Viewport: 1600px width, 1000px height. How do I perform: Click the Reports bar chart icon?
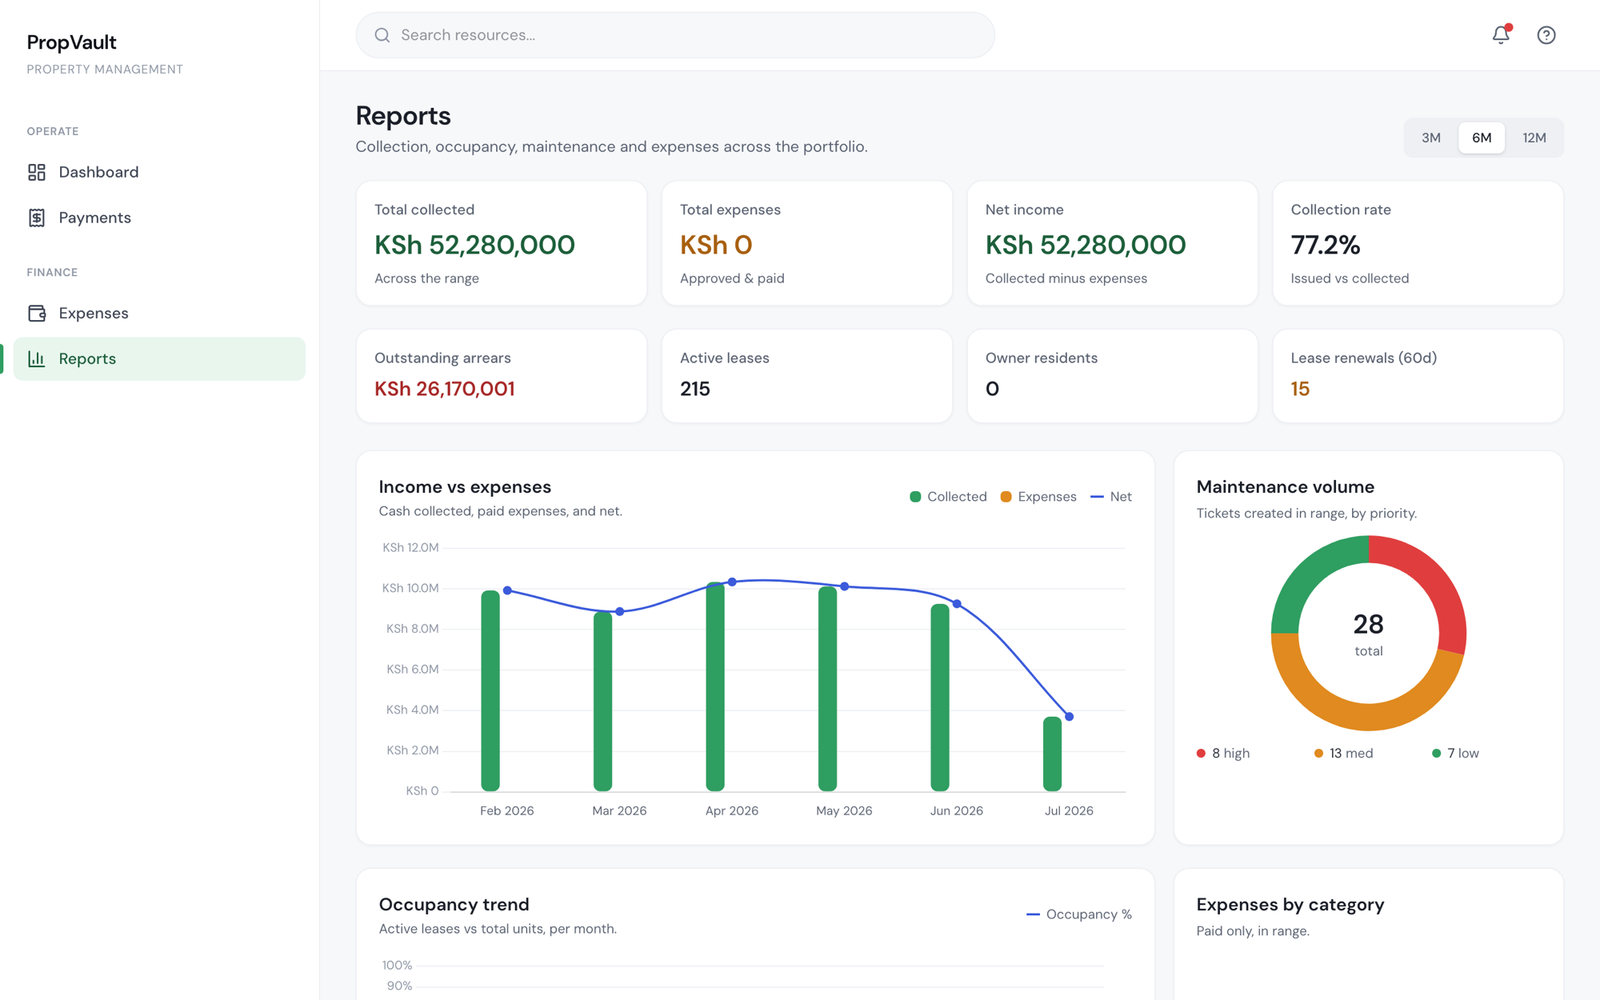coord(37,359)
